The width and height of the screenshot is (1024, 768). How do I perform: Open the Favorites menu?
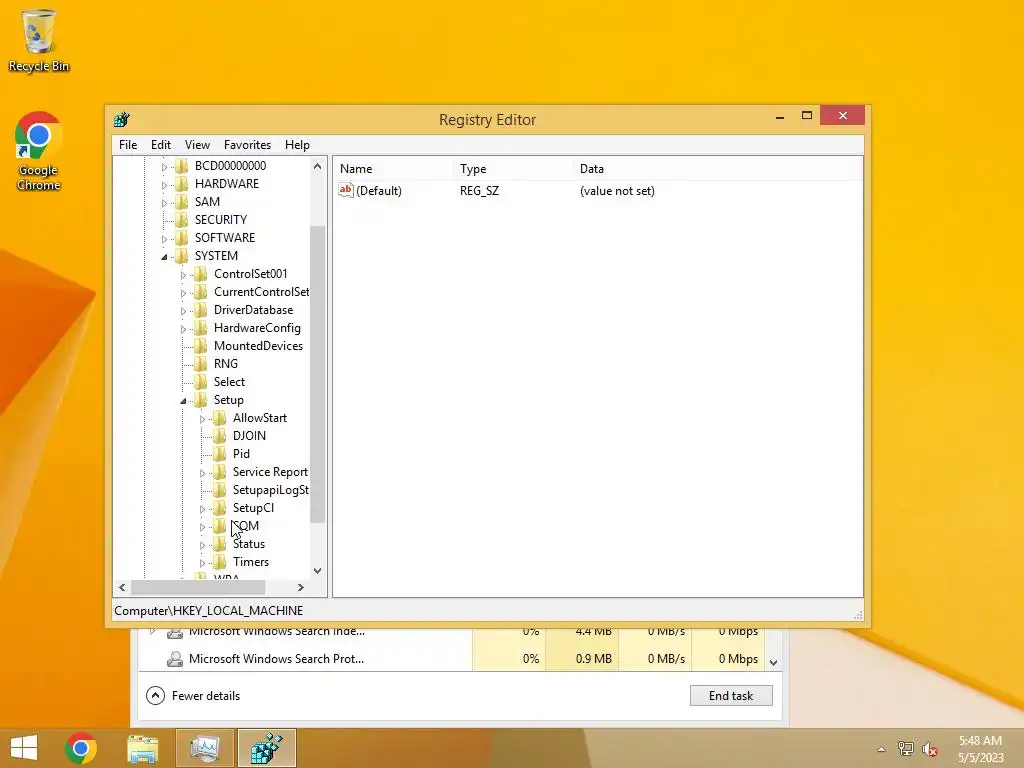pyautogui.click(x=247, y=145)
